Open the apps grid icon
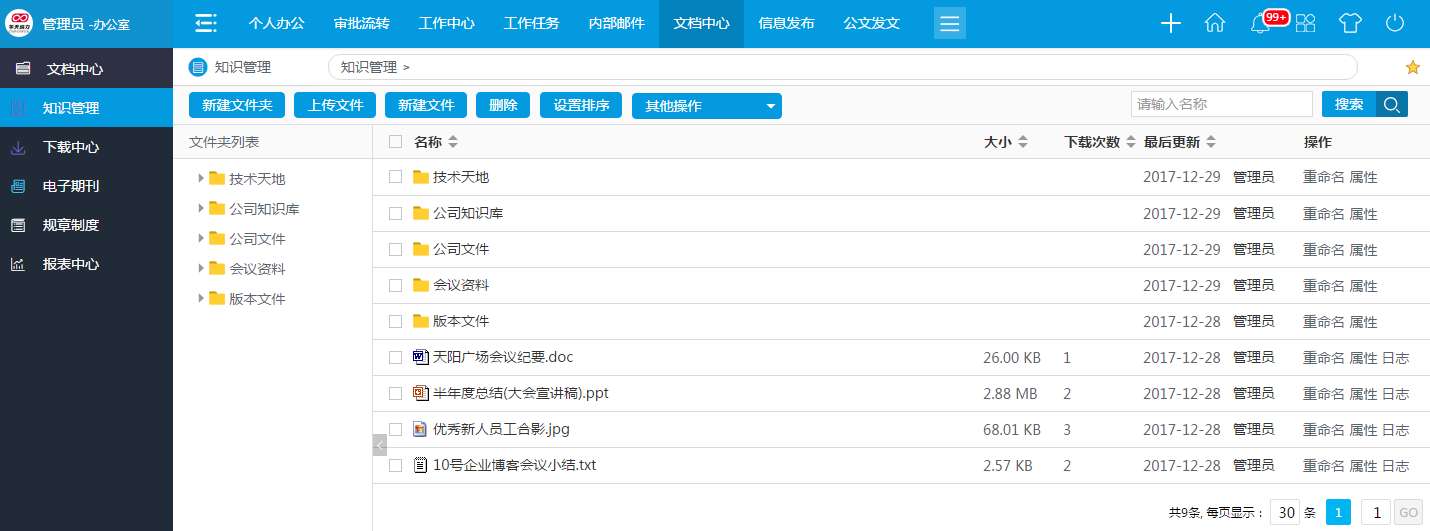This screenshot has height=531, width=1430. (x=1305, y=23)
